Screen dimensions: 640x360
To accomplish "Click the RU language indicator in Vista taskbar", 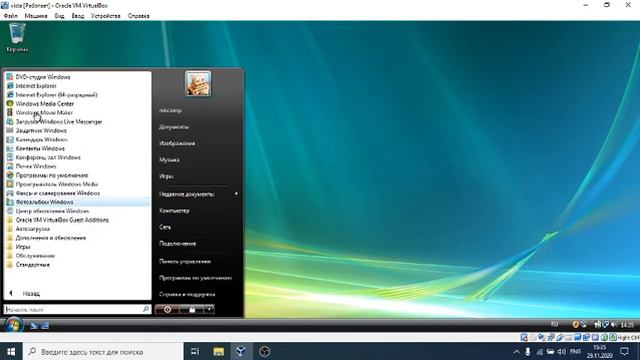I will [554, 324].
